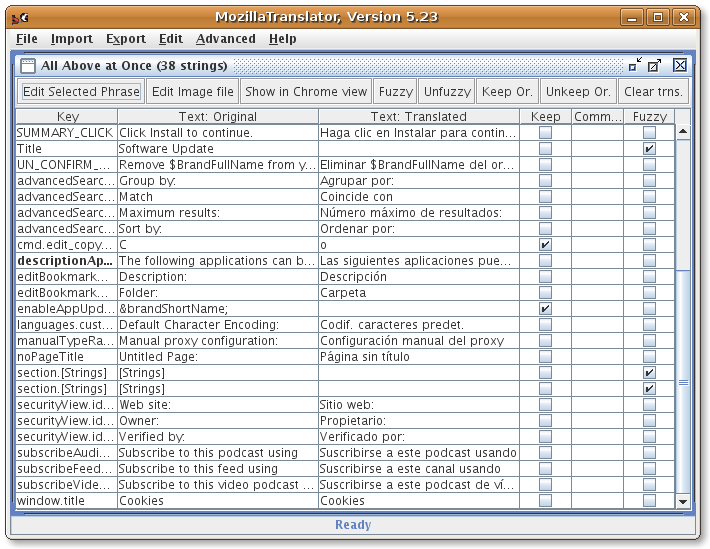Click the MozillaTranslator app icon in title bar
710x549 pixels.
point(20,18)
